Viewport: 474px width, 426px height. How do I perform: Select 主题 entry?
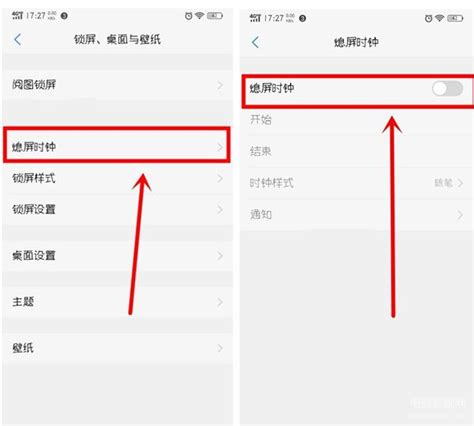[118, 302]
